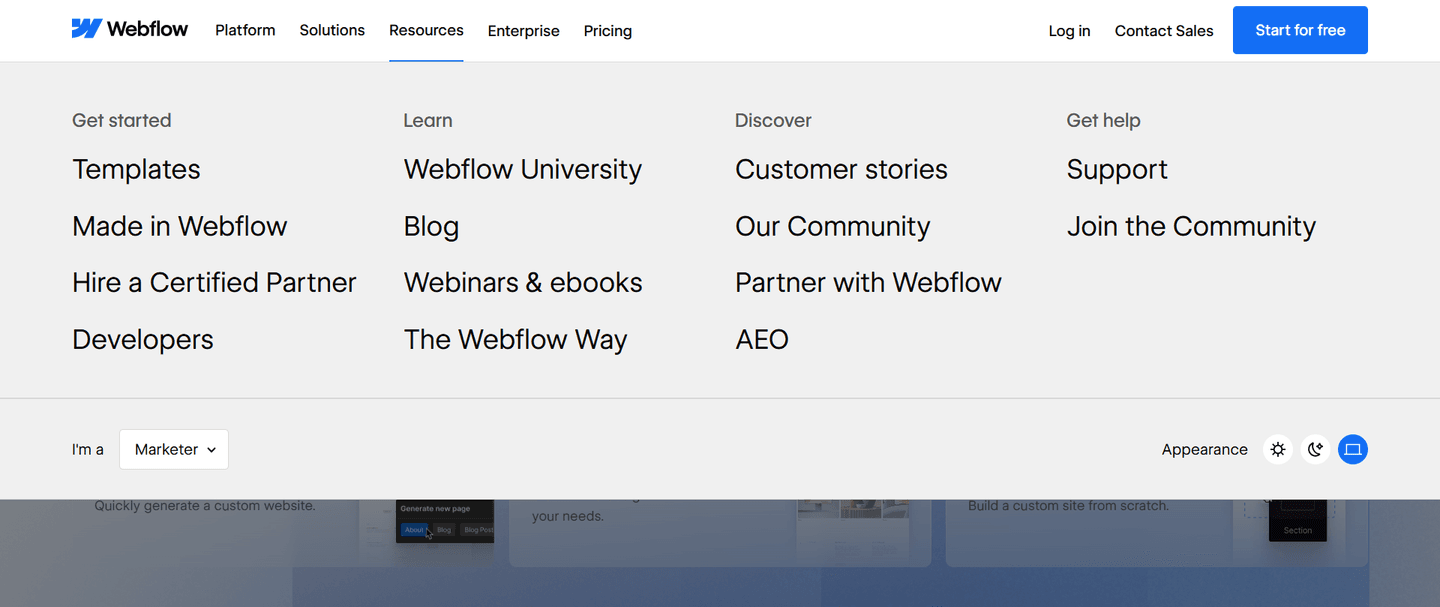Click Log in link
1440x607 pixels.
click(1069, 31)
